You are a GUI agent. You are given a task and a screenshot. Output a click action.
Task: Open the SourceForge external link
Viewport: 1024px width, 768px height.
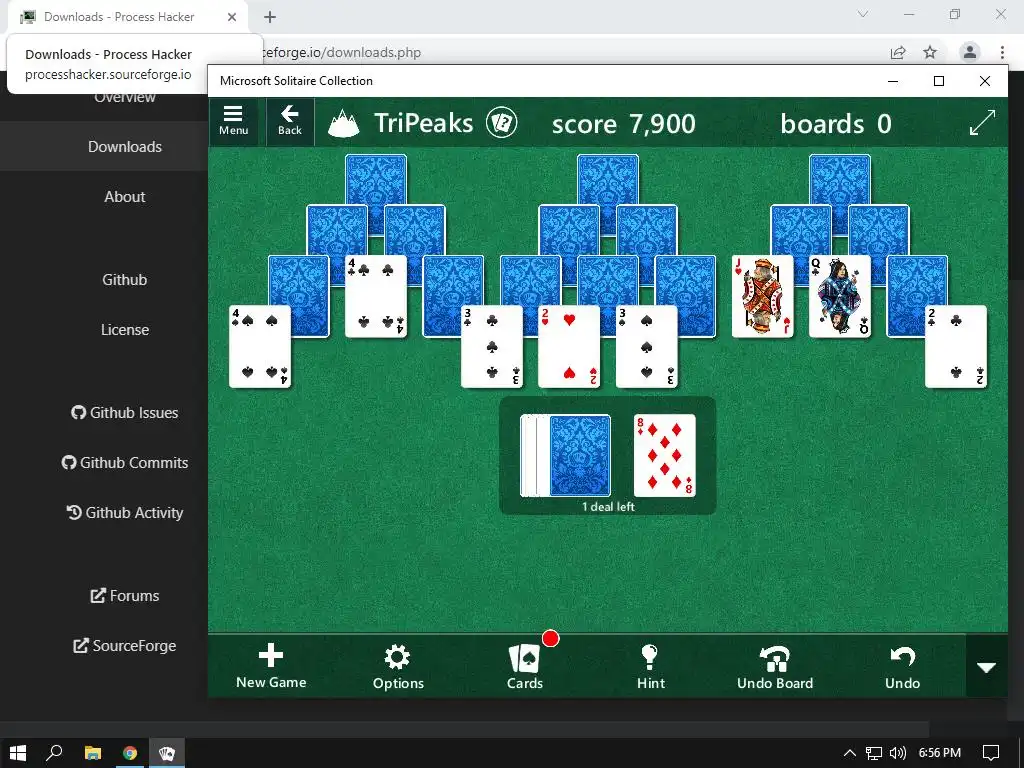click(x=125, y=646)
